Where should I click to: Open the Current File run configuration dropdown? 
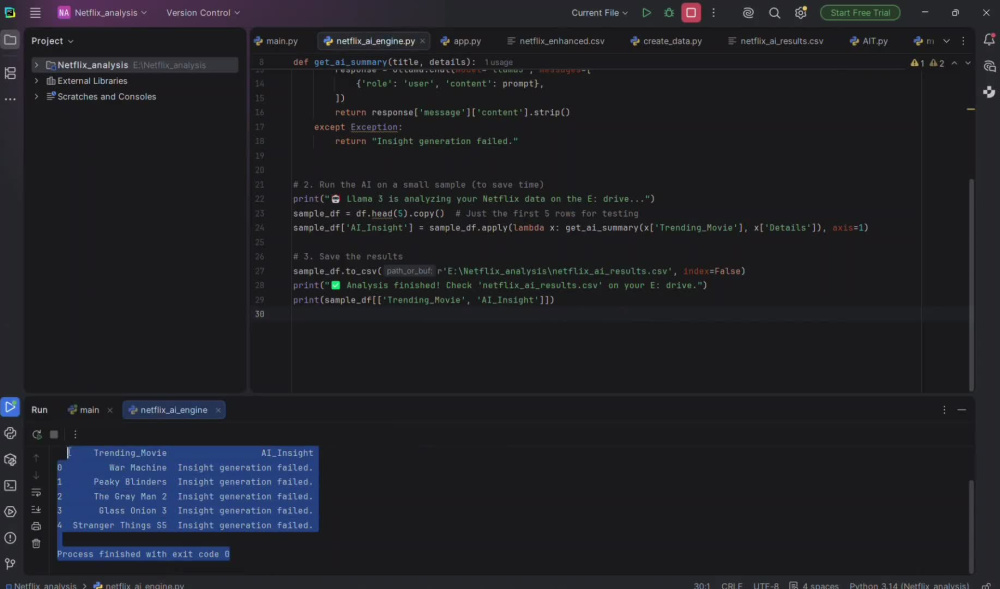click(599, 13)
